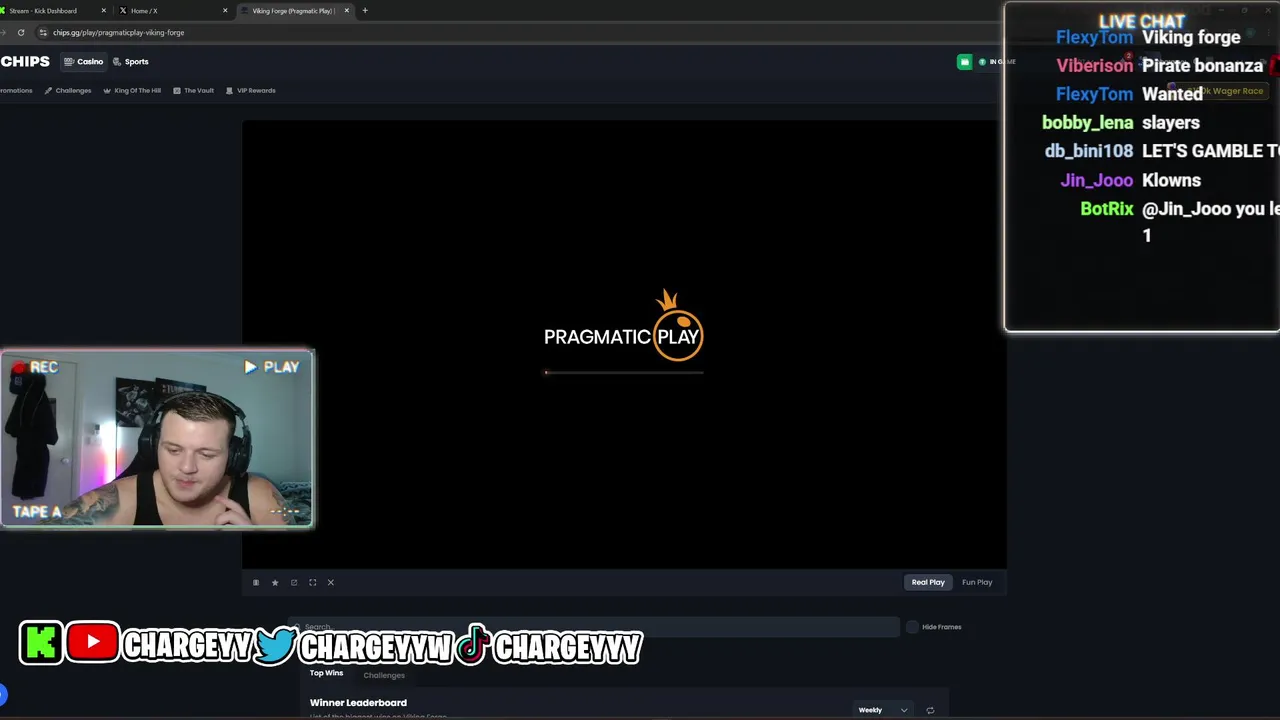1280x720 pixels.
Task: Refresh the Winner Leaderboard
Action: tap(930, 710)
